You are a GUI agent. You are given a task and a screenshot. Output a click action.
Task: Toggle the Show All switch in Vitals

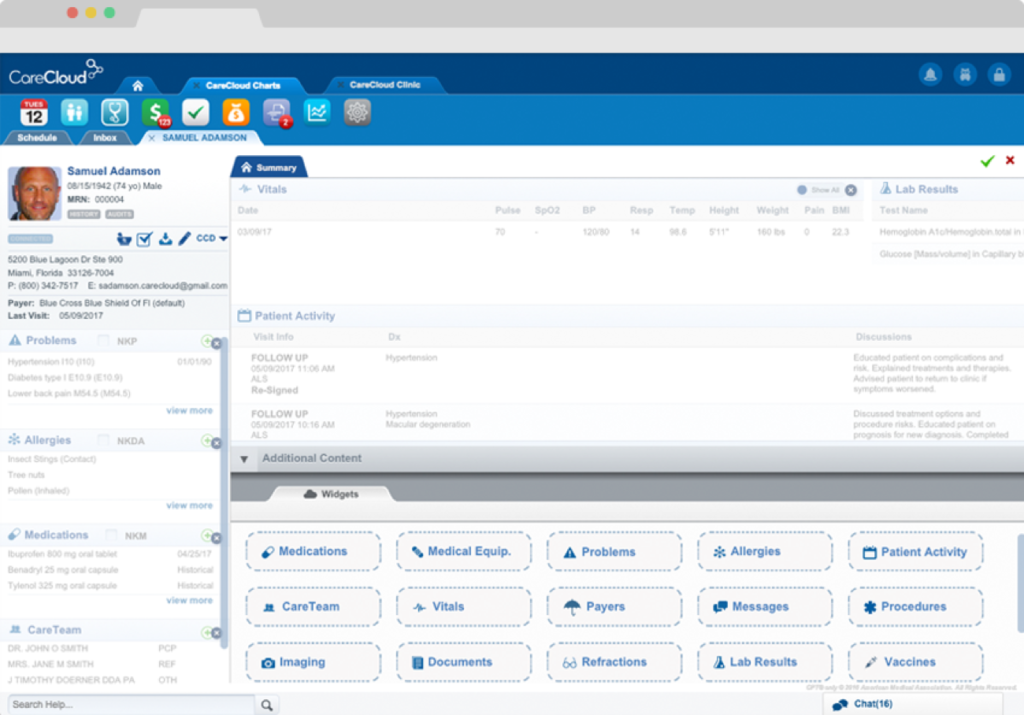[x=802, y=190]
